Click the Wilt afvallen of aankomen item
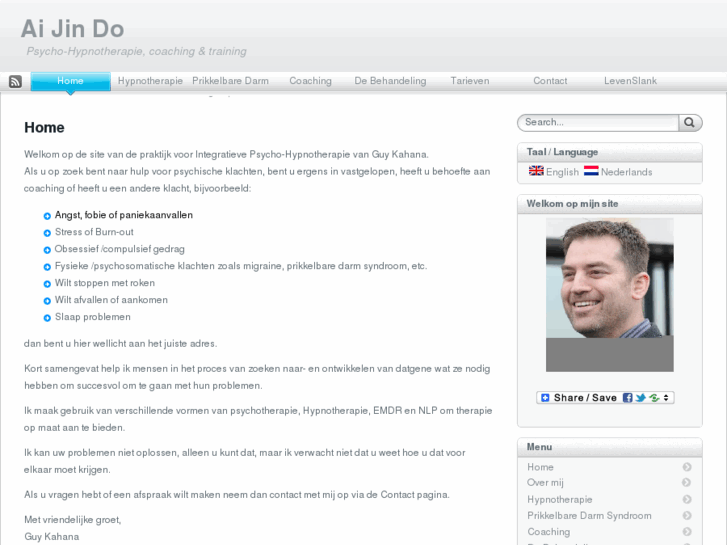The image size is (727, 545). (x=111, y=300)
